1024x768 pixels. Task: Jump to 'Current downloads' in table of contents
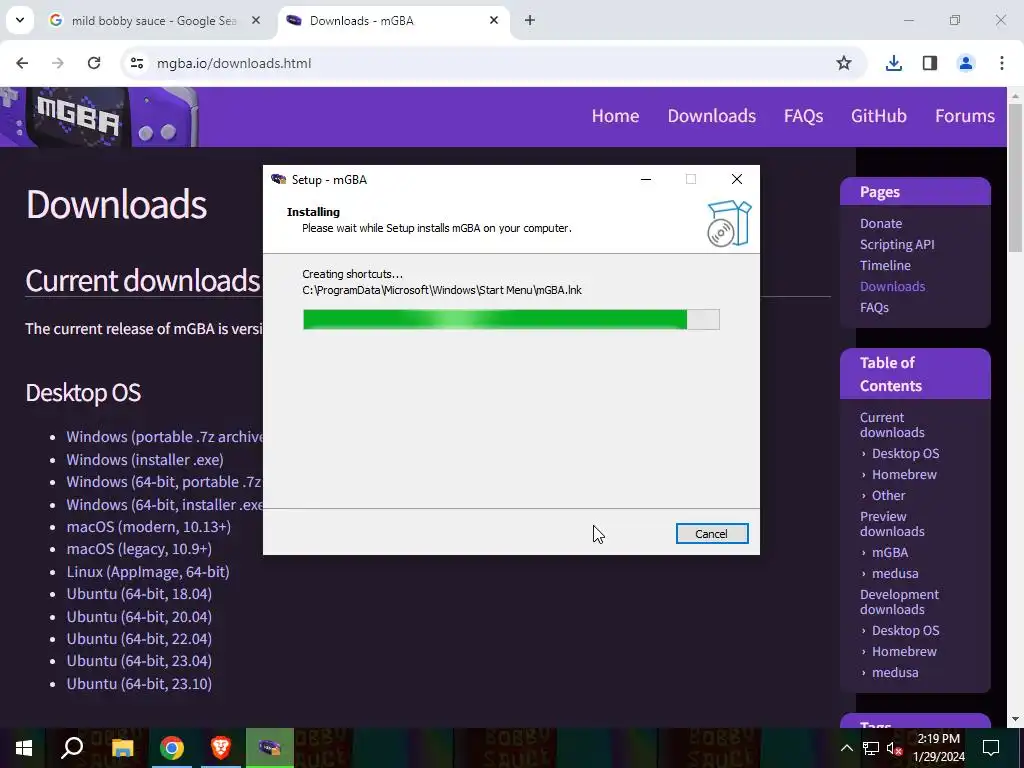892,424
